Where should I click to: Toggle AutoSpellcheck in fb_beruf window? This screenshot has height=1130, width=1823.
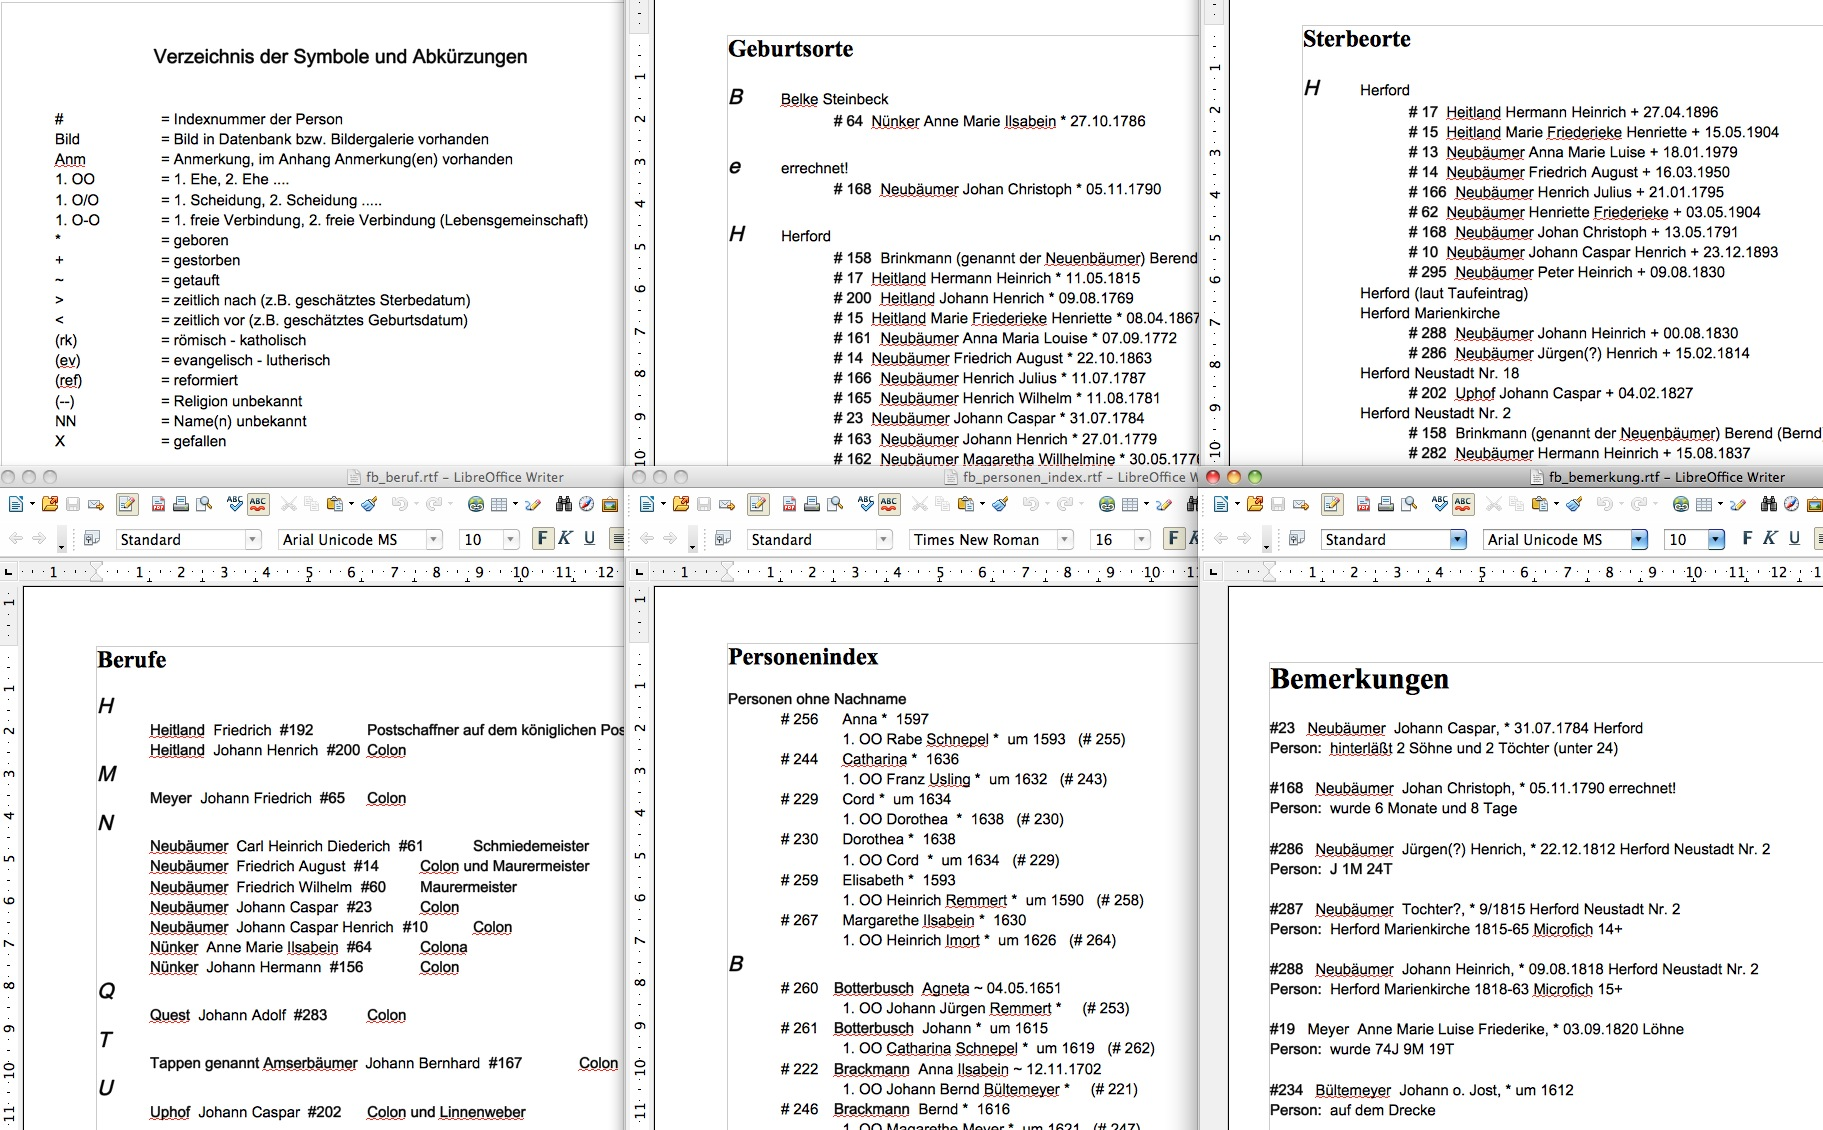258,504
